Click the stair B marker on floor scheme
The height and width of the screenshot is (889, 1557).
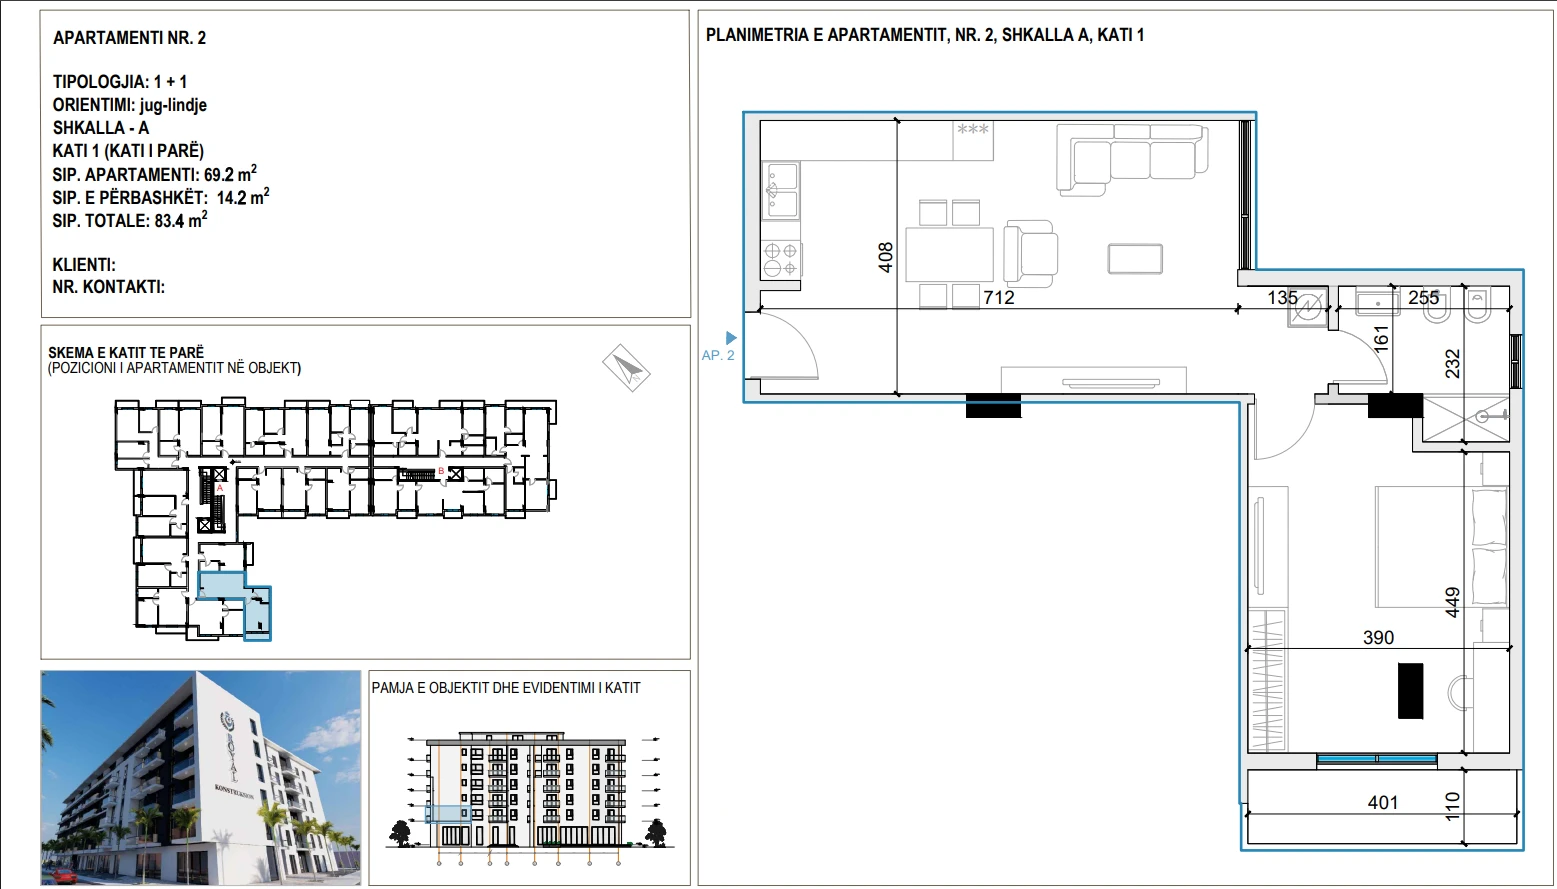click(x=441, y=471)
